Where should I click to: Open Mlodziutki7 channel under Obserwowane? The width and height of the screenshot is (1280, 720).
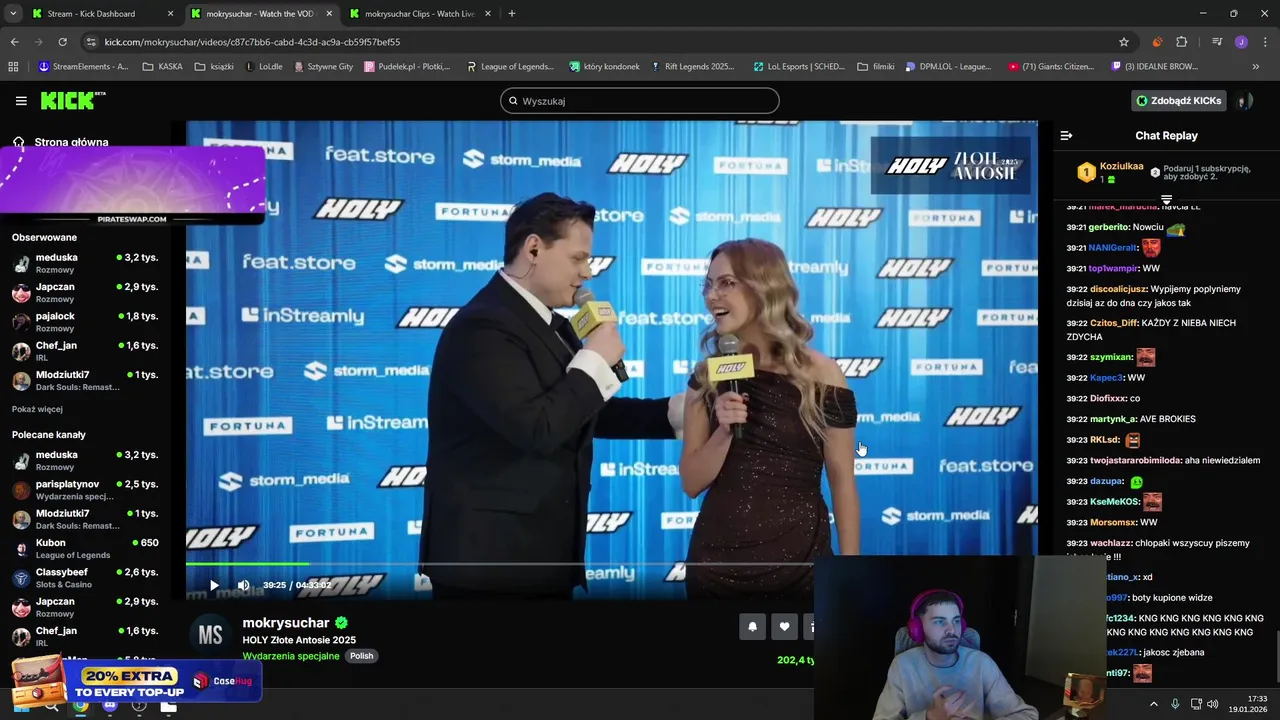[x=85, y=381]
